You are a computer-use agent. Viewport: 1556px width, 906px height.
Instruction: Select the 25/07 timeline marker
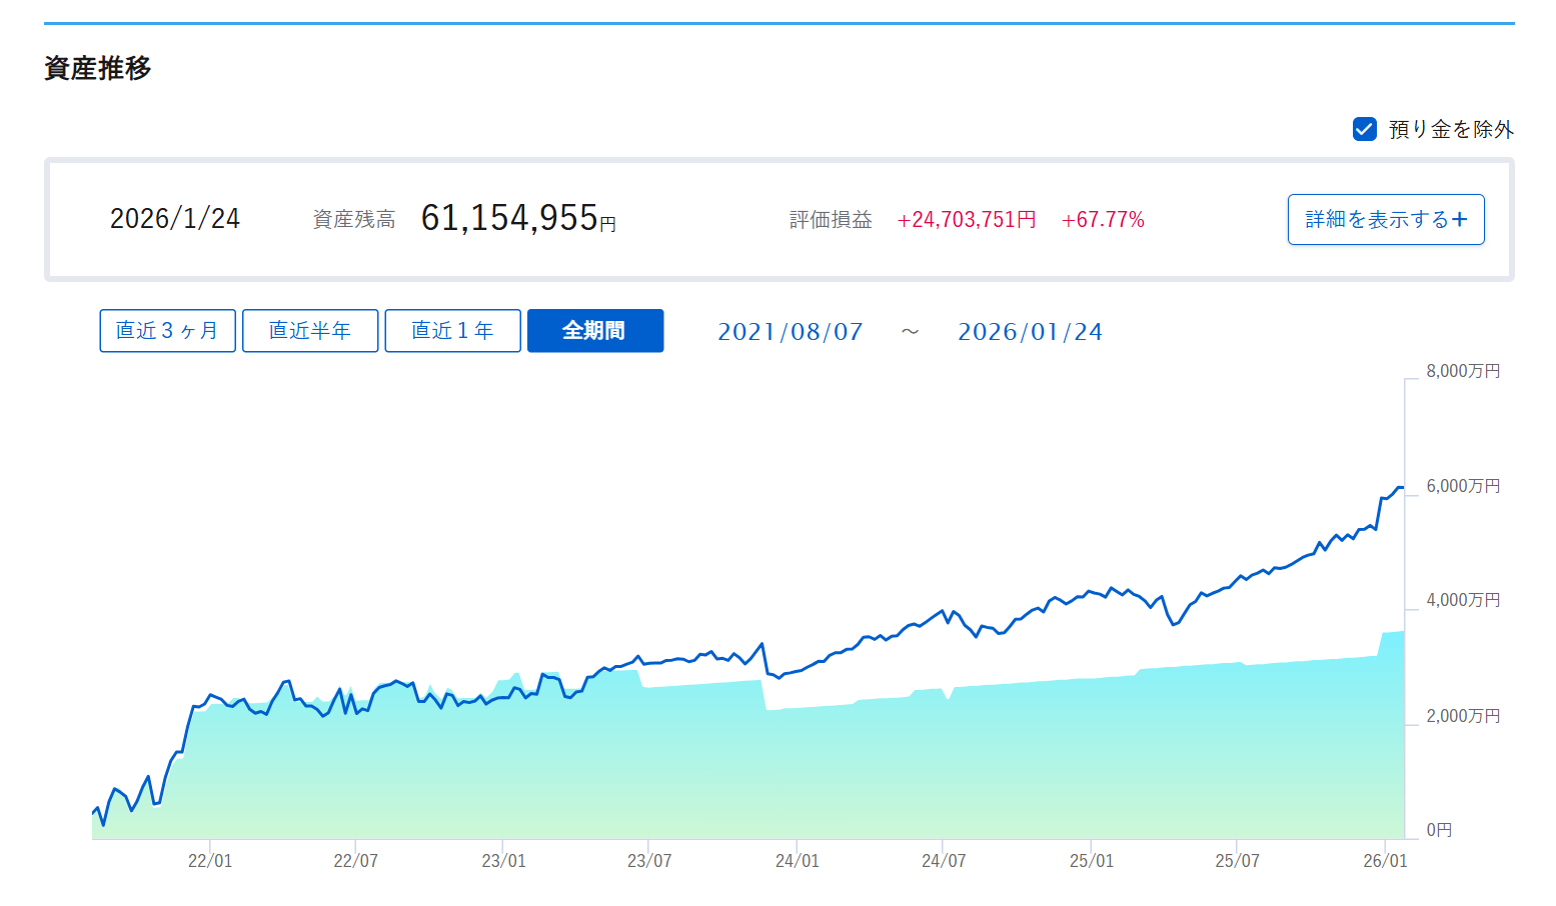coord(1237,861)
